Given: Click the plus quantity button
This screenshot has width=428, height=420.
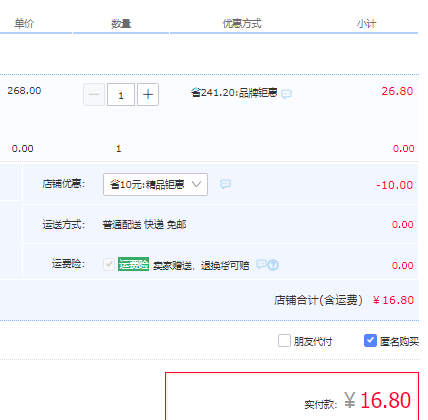Looking at the screenshot, I should coord(148,95).
